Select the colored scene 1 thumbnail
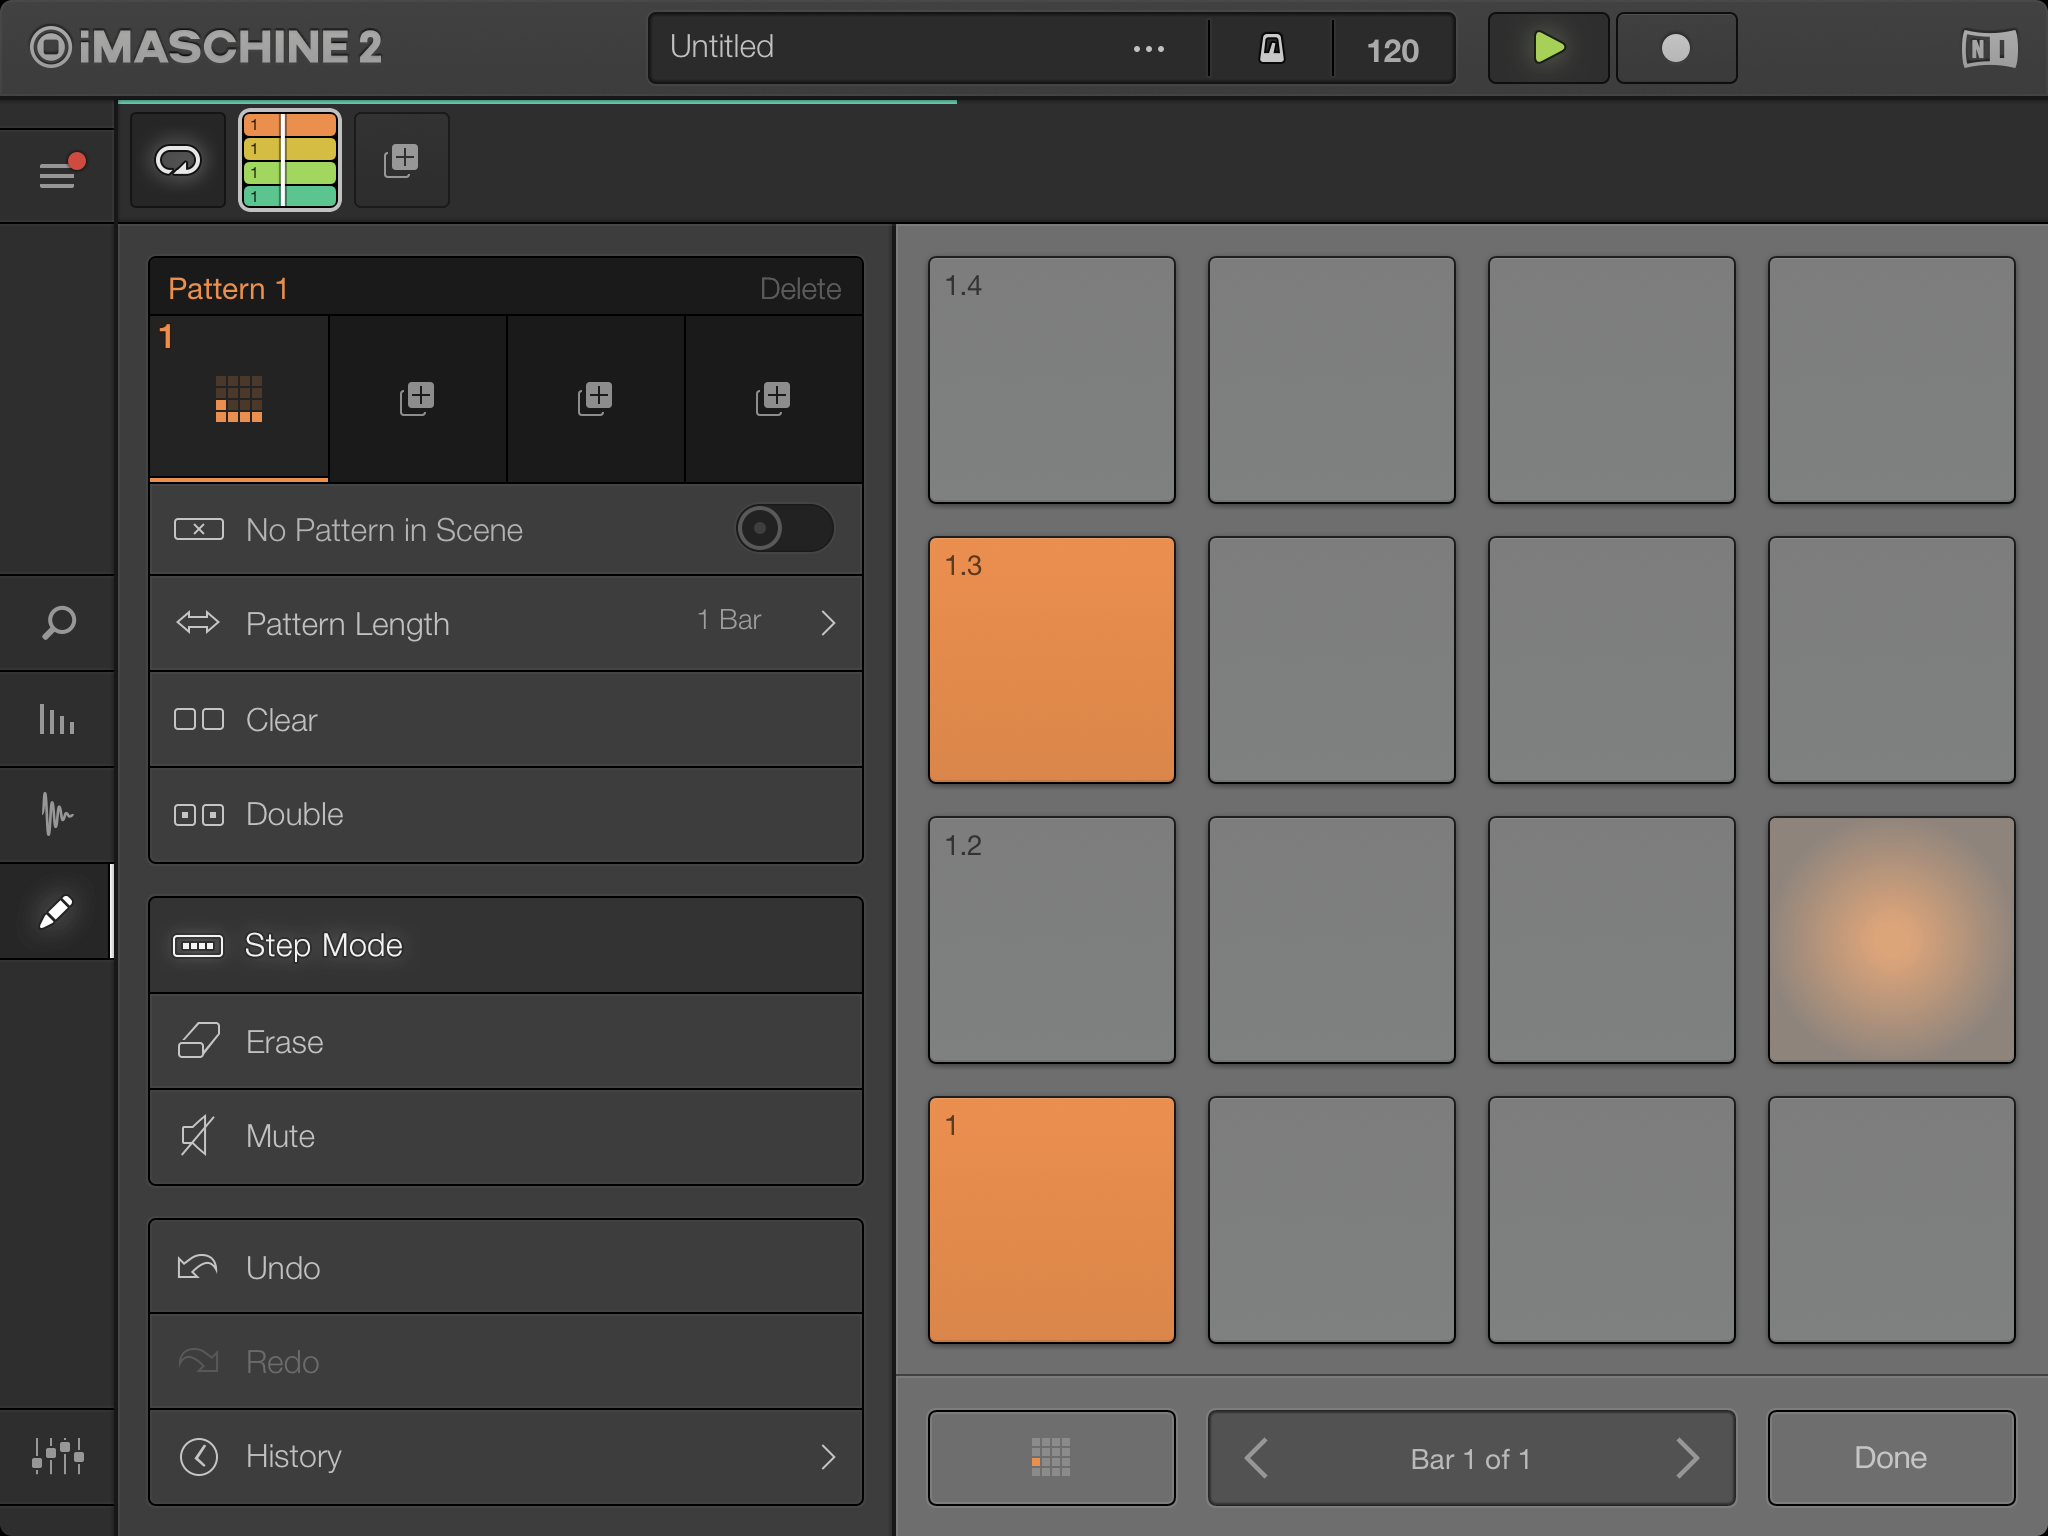 coord(290,160)
